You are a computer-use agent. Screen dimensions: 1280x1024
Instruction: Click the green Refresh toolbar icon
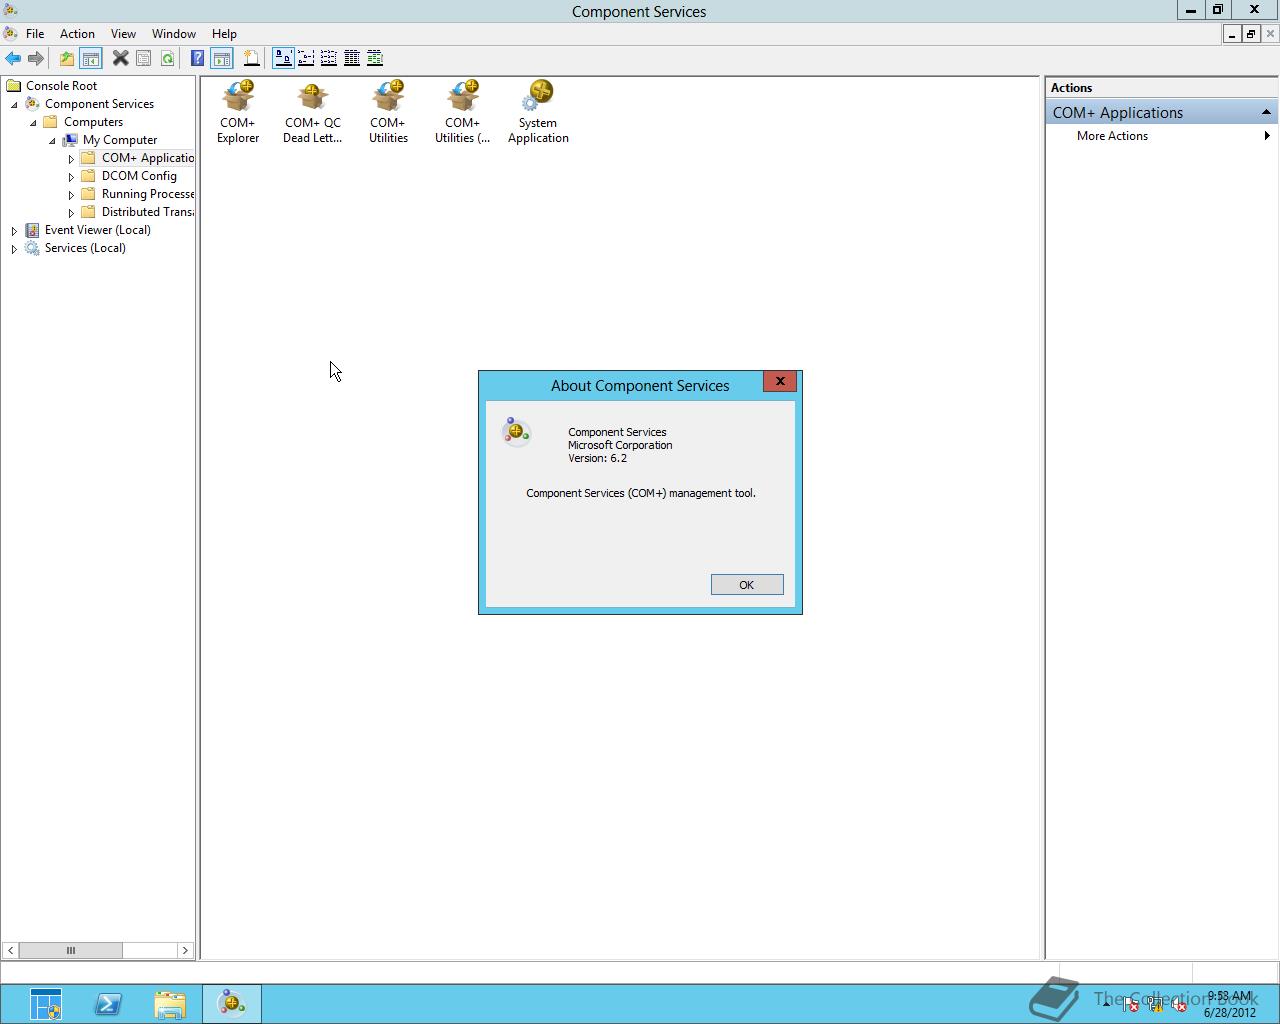(x=167, y=58)
